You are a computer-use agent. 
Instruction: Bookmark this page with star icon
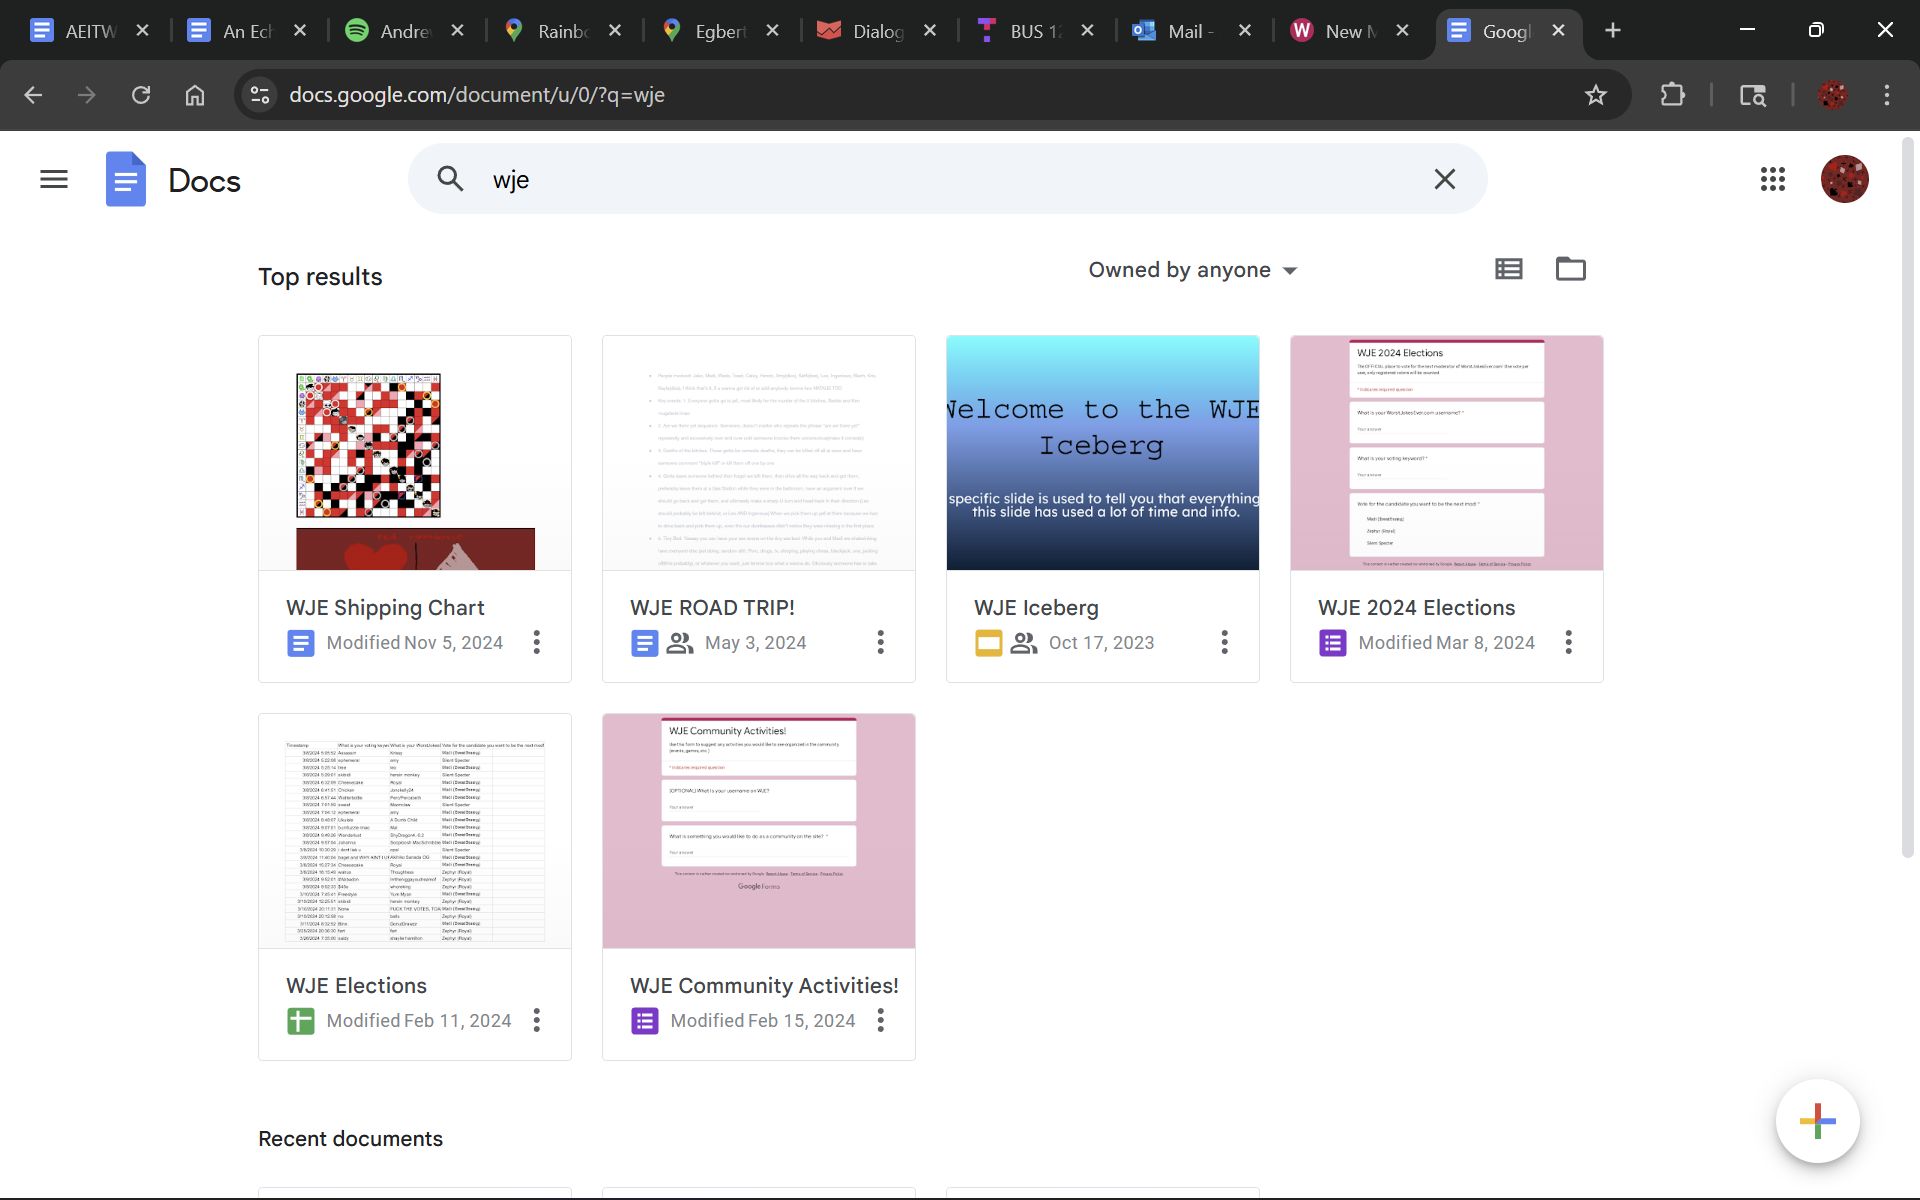(1595, 95)
